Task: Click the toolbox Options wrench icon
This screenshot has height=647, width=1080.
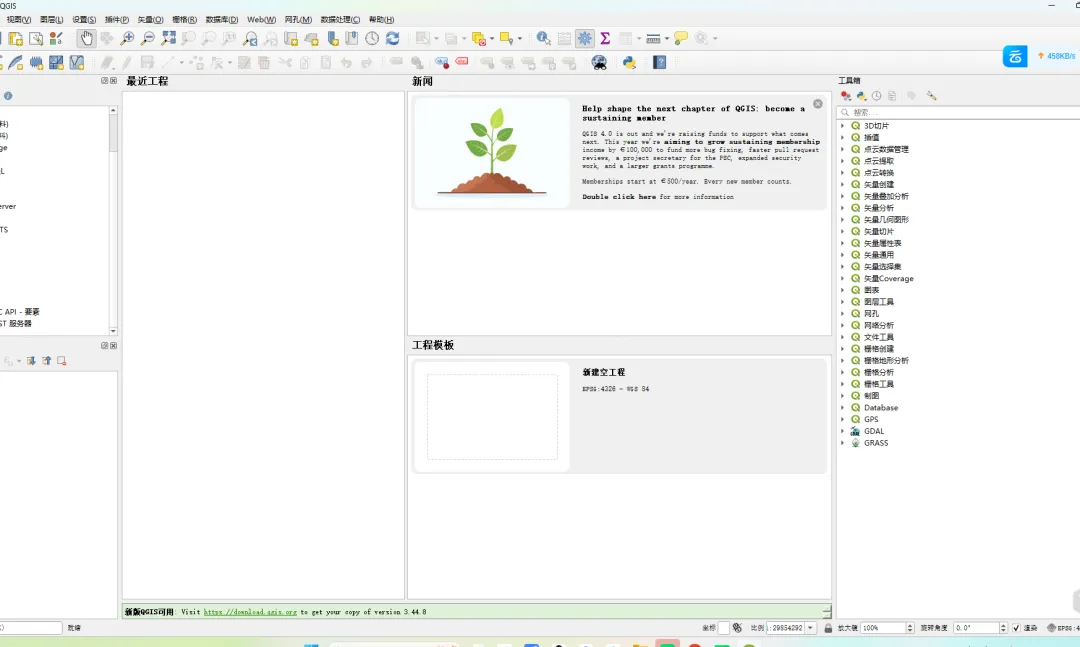Action: coord(931,96)
